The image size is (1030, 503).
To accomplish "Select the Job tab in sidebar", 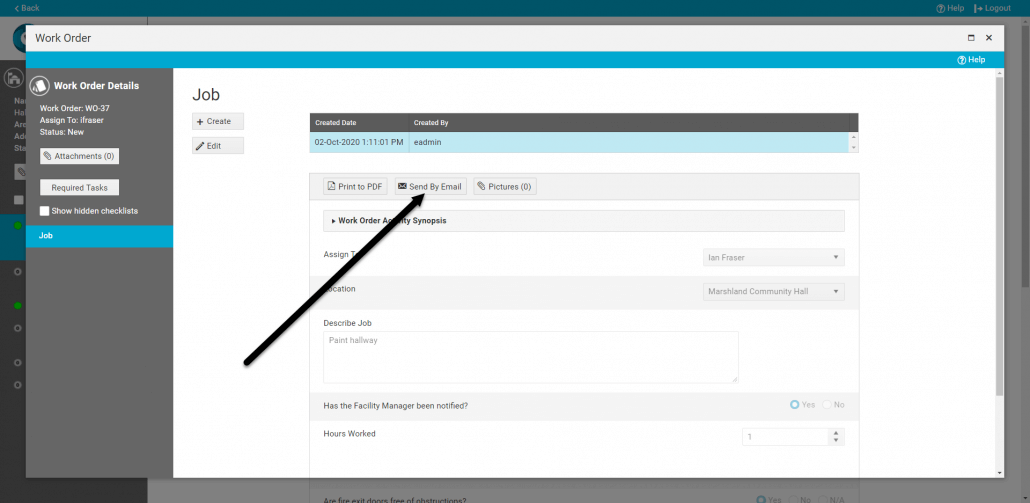I will coord(99,236).
